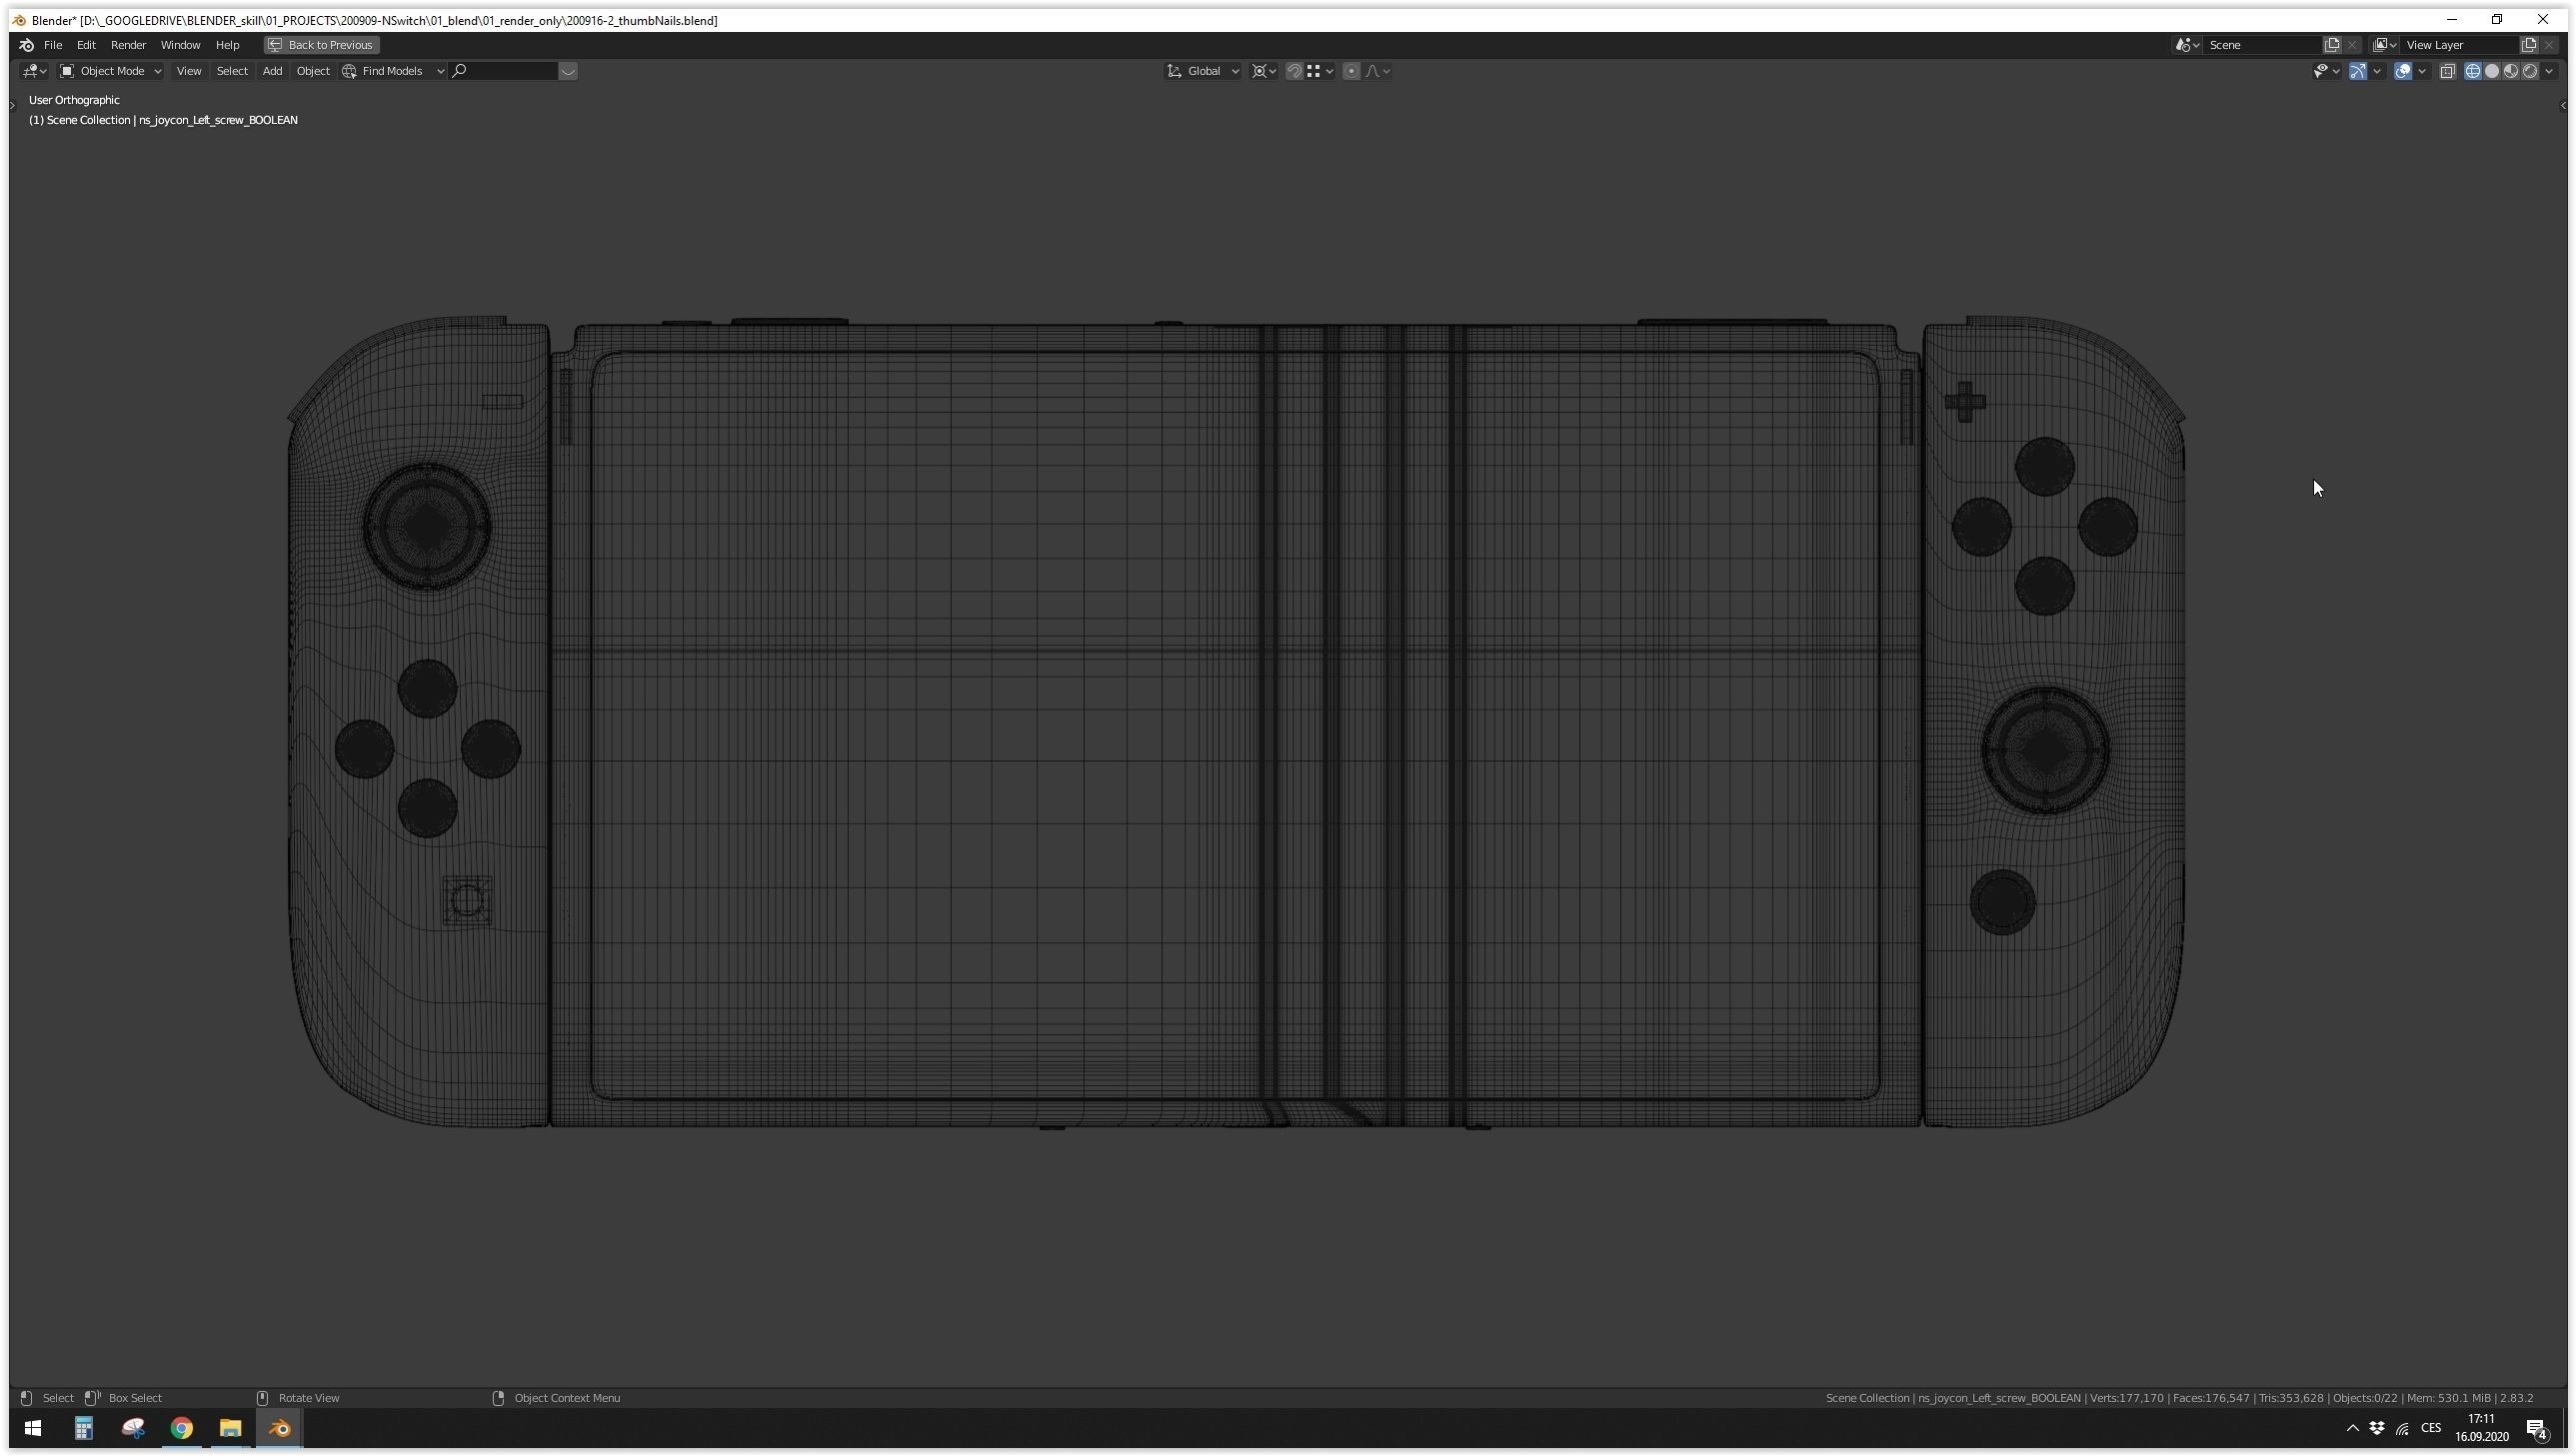Open the snapping options dropdown
Viewport: 2576px width, 1456px height.
pyautogui.click(x=1320, y=71)
